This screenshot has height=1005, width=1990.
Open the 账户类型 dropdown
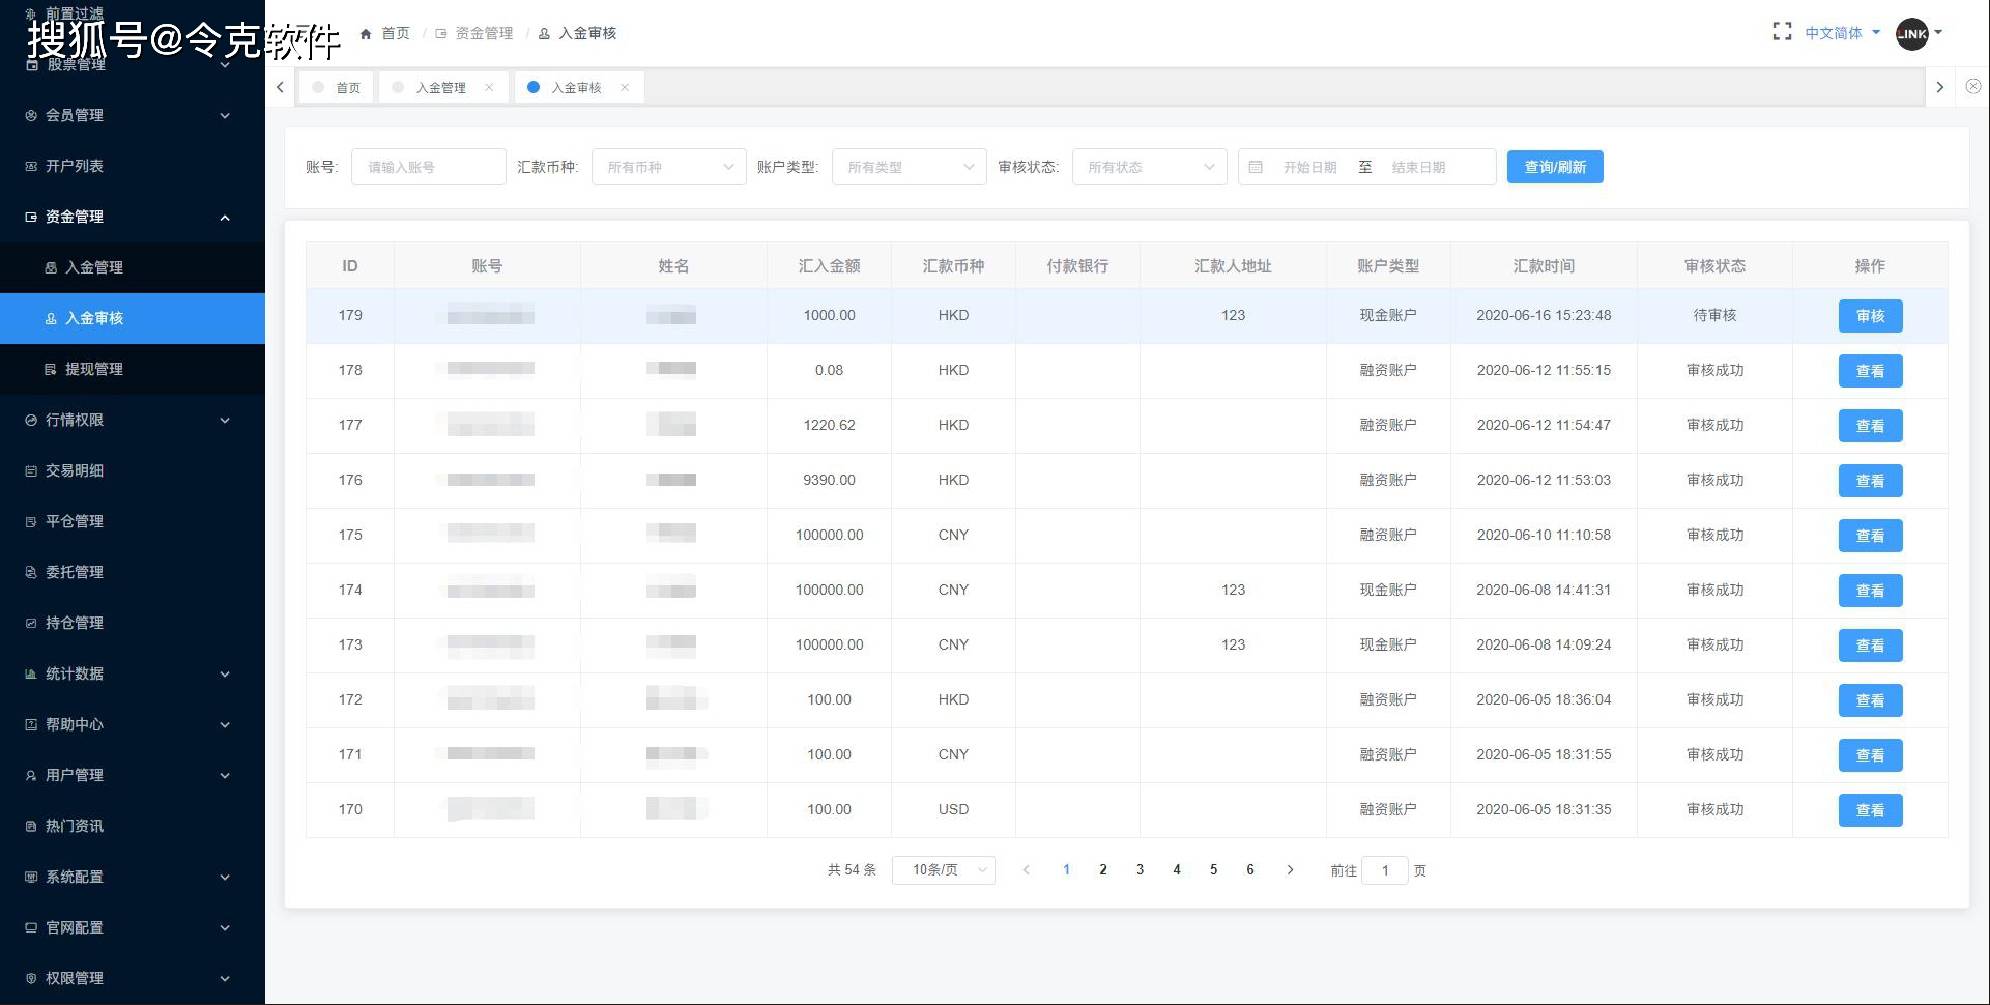(909, 167)
